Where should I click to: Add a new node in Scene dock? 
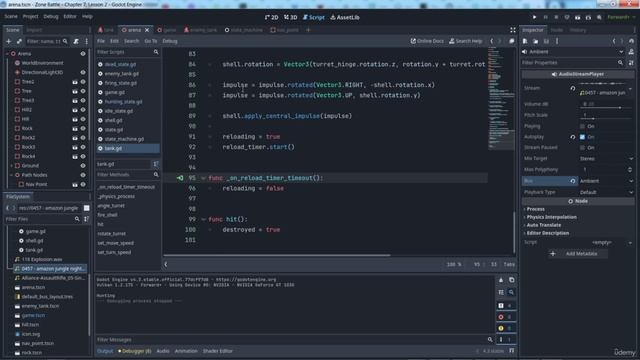(9, 41)
